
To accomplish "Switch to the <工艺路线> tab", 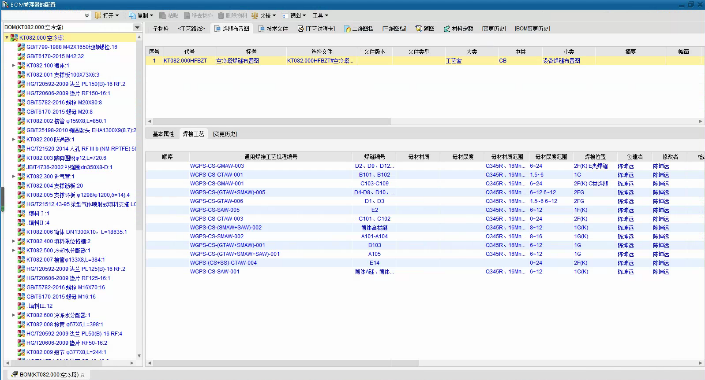I will 192,28.
